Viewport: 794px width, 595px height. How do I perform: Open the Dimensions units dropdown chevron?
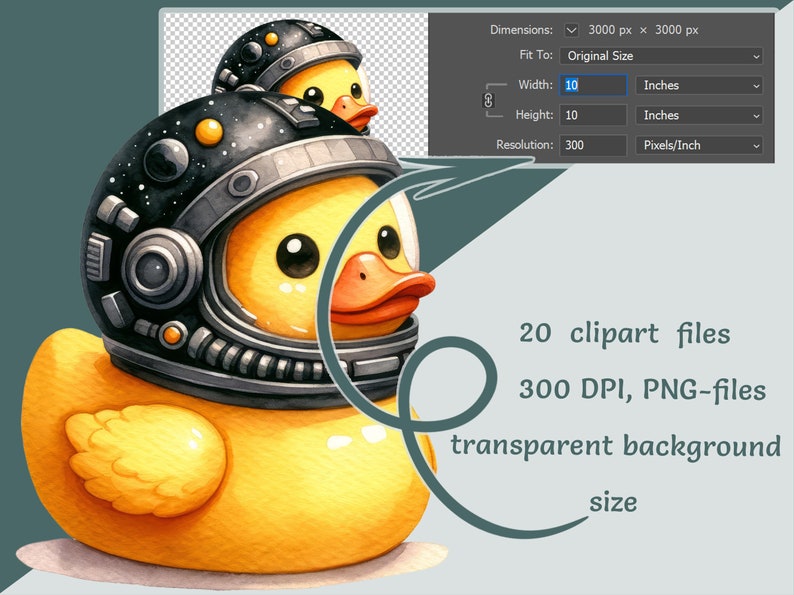point(571,30)
